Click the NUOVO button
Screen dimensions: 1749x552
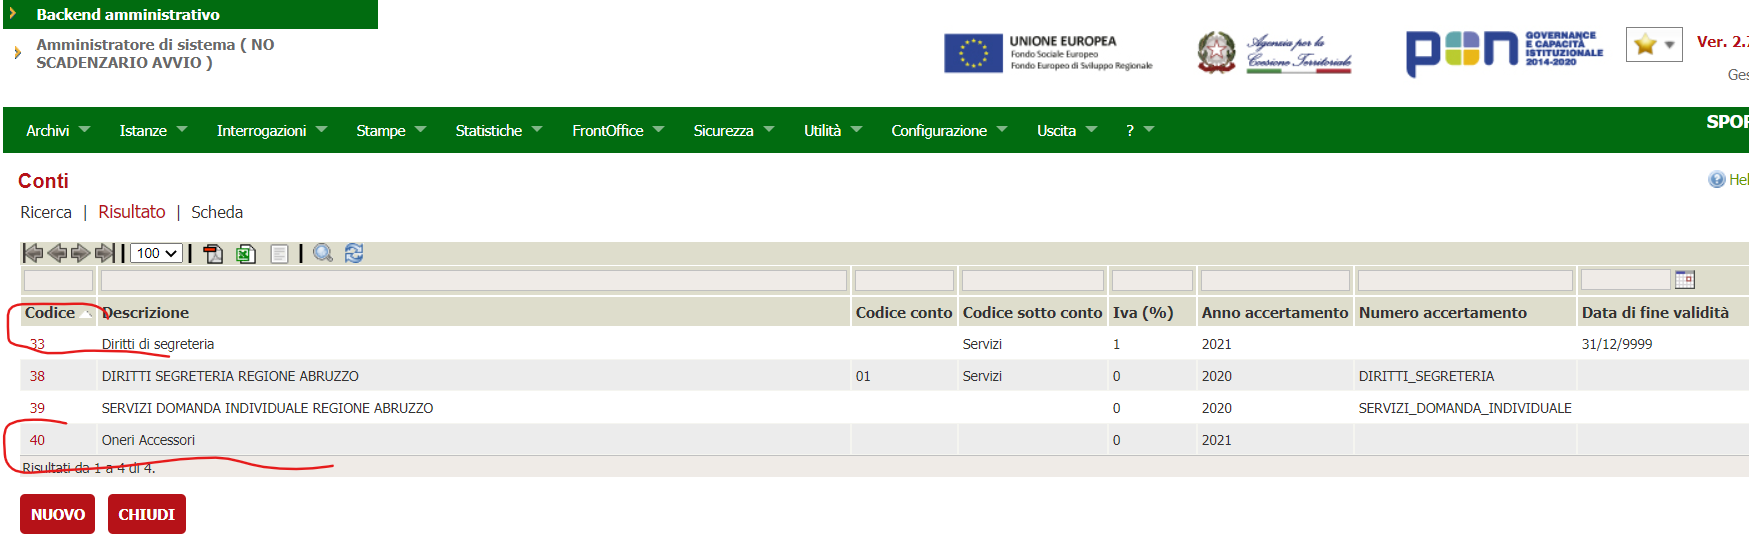pos(57,514)
